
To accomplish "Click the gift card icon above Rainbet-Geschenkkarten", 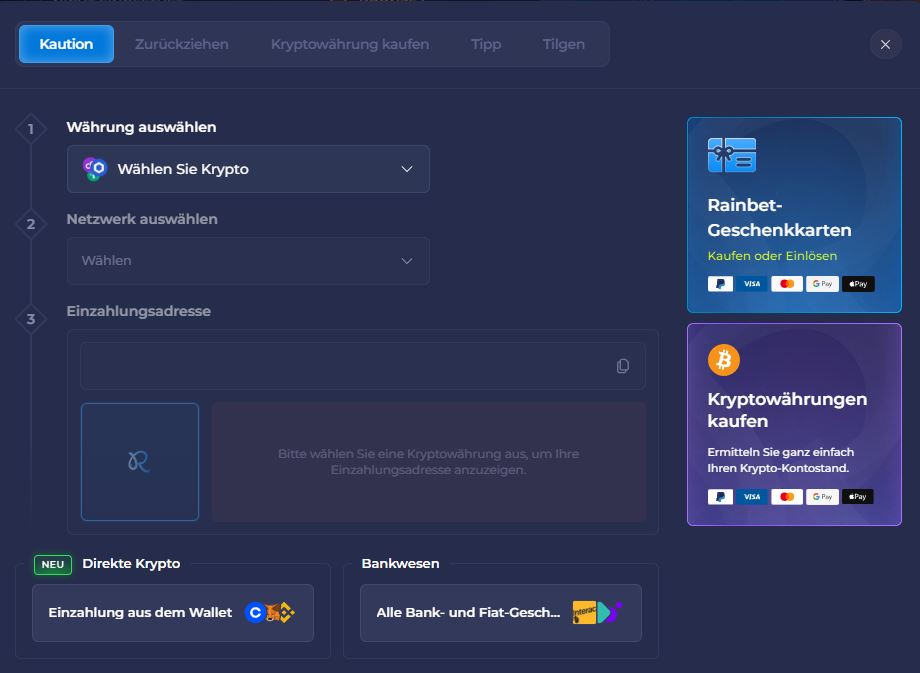I will [731, 155].
